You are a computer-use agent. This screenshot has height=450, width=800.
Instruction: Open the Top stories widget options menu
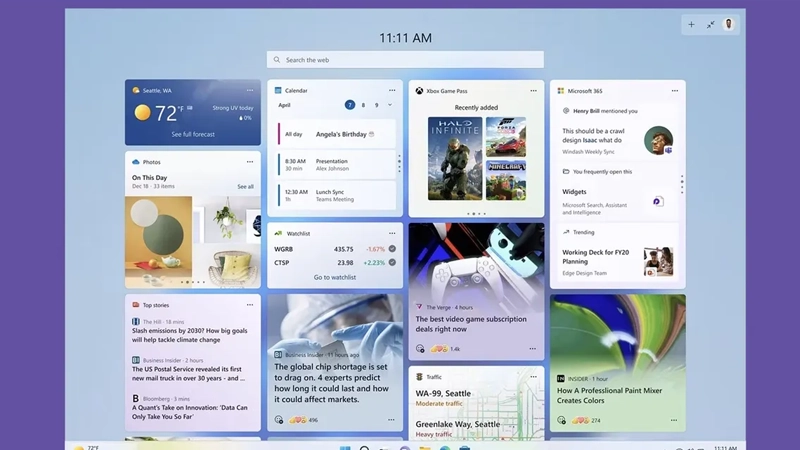point(250,305)
